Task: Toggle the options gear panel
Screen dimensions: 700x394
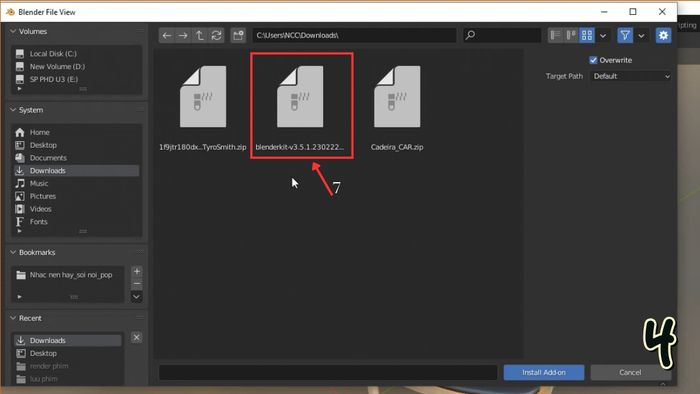Action: pyautogui.click(x=663, y=35)
